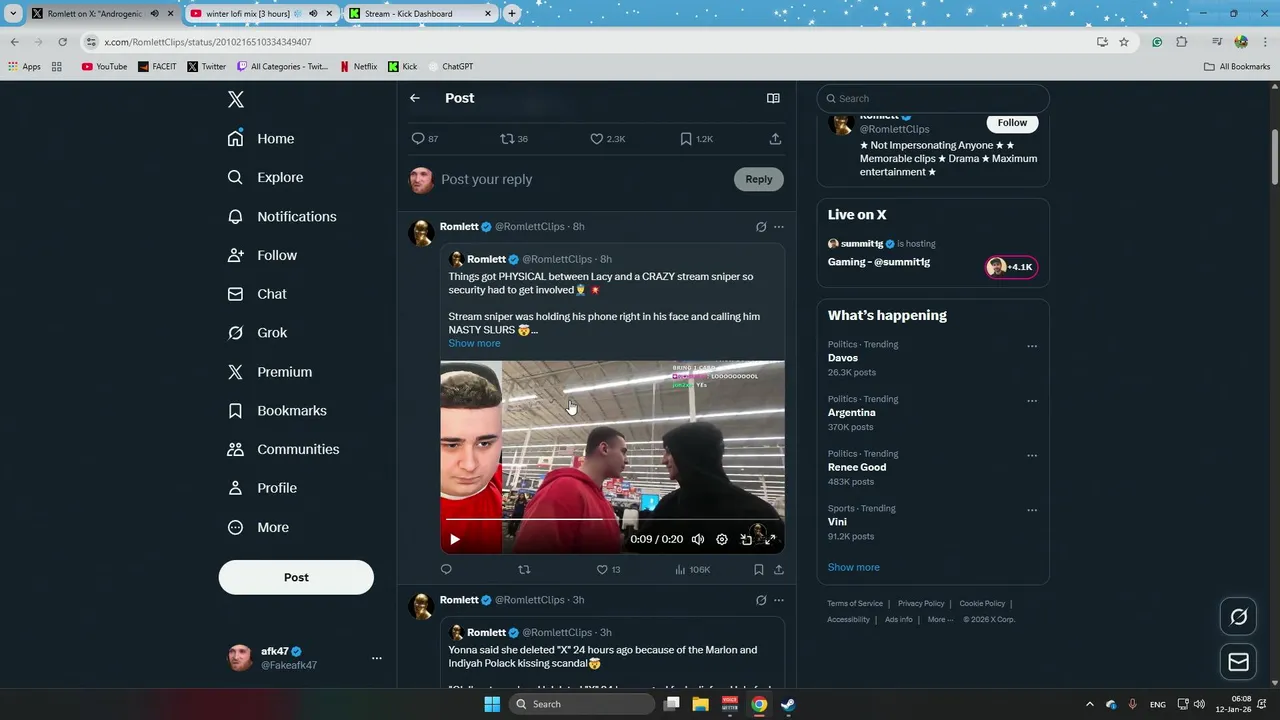Open reader view icon beside Post header
The height and width of the screenshot is (720, 1280).
pos(773,98)
